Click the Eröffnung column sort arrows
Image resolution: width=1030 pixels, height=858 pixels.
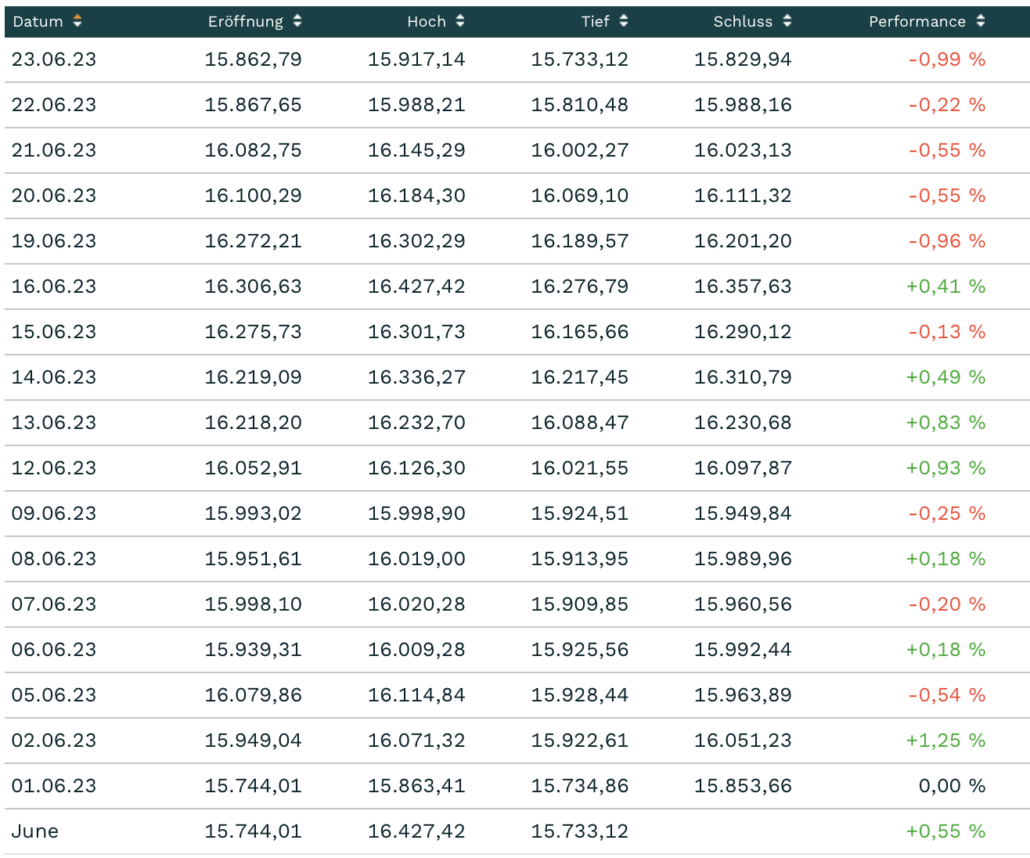298,21
